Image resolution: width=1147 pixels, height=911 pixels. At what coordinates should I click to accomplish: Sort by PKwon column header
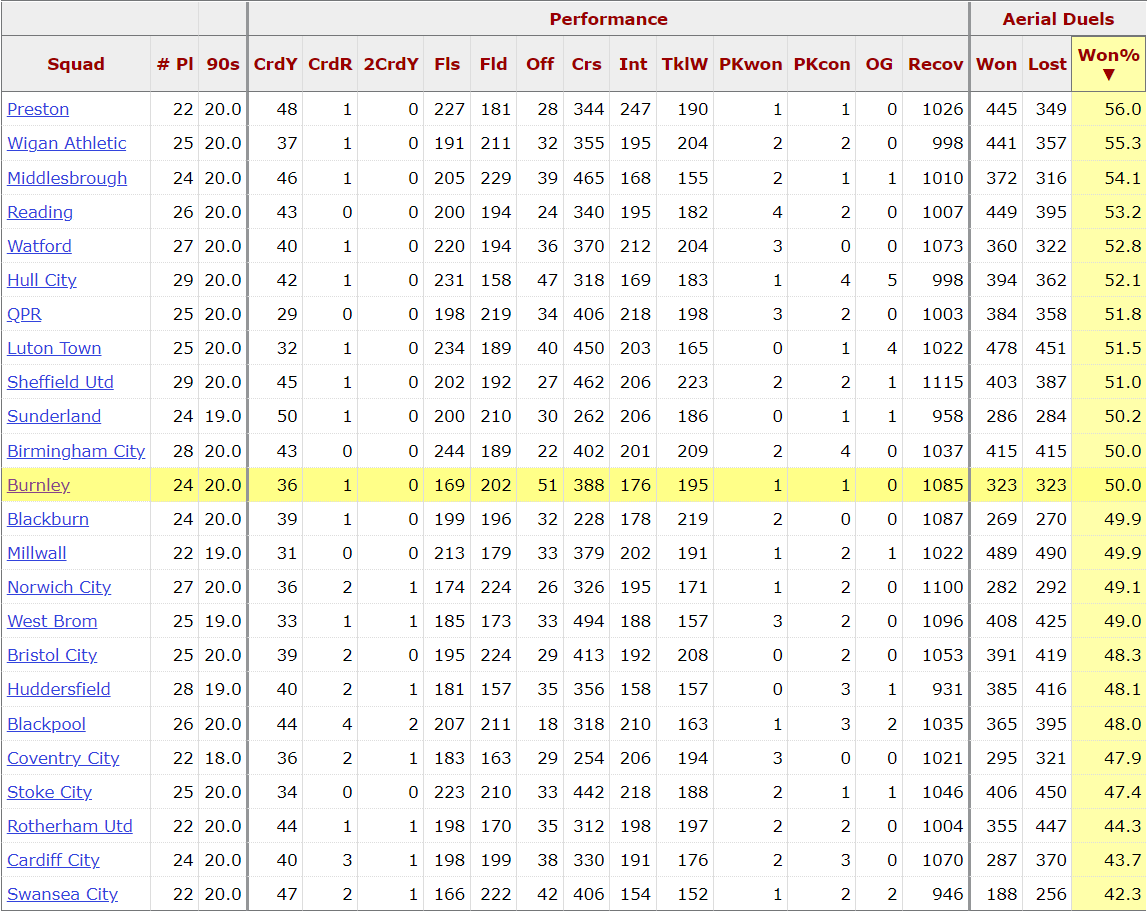pyautogui.click(x=750, y=64)
